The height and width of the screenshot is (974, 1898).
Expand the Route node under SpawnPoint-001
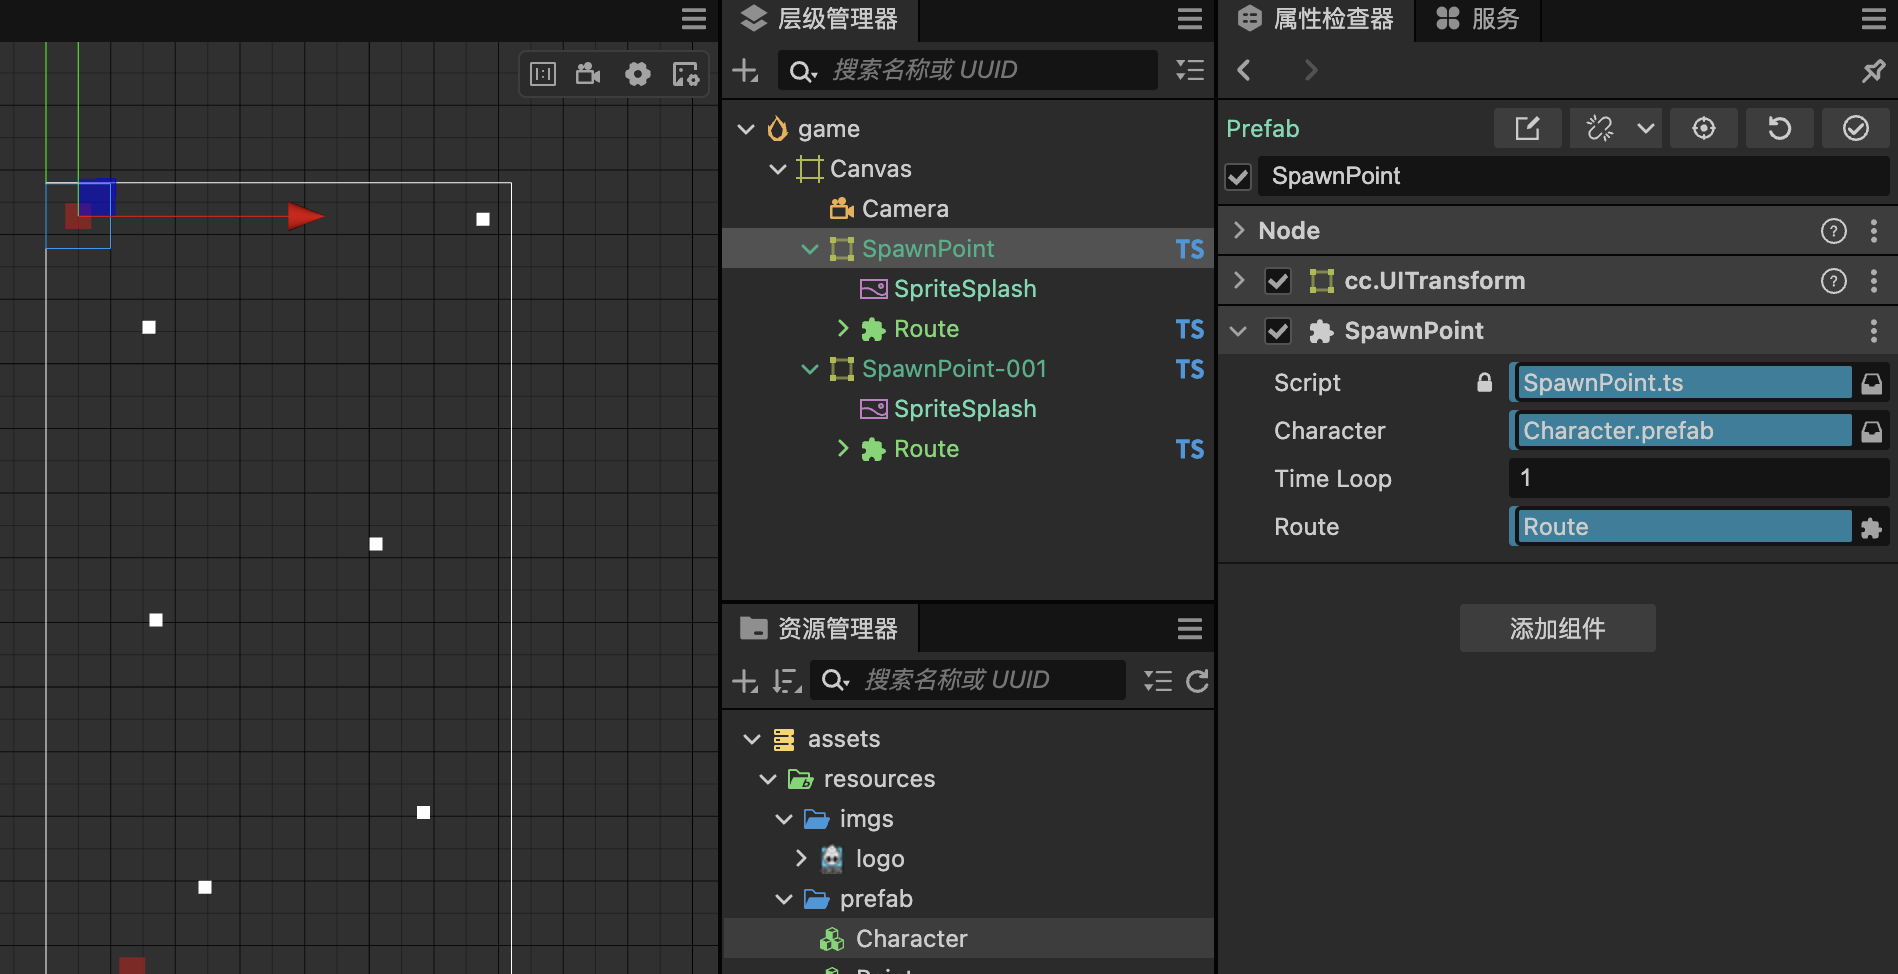coord(842,449)
